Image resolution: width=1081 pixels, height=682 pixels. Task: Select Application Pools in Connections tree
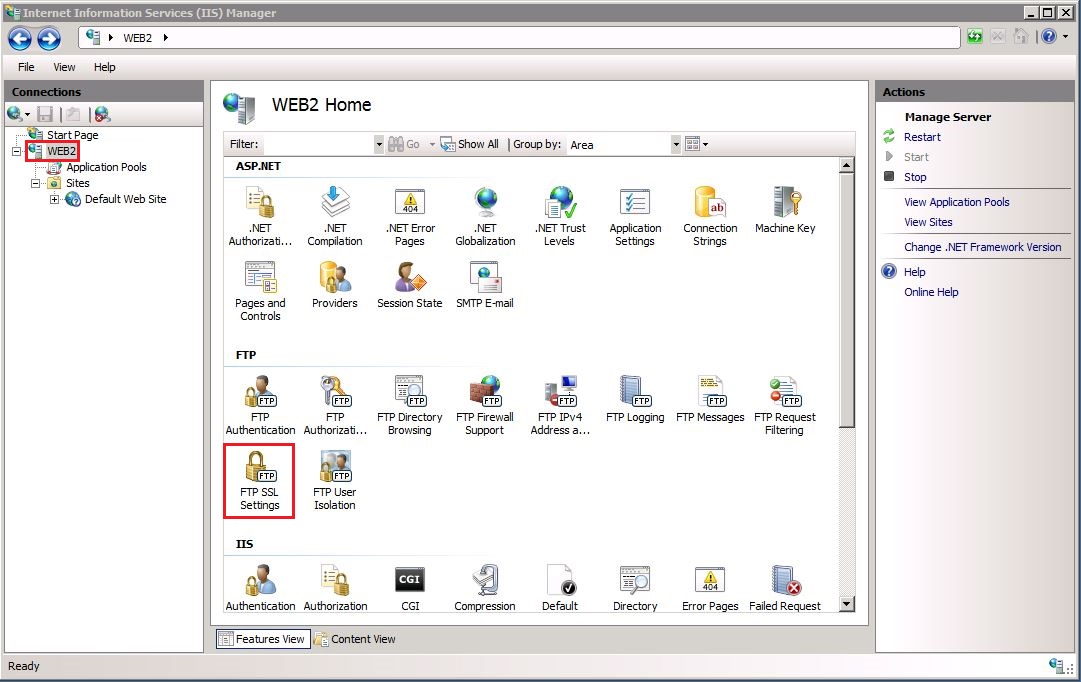[106, 167]
